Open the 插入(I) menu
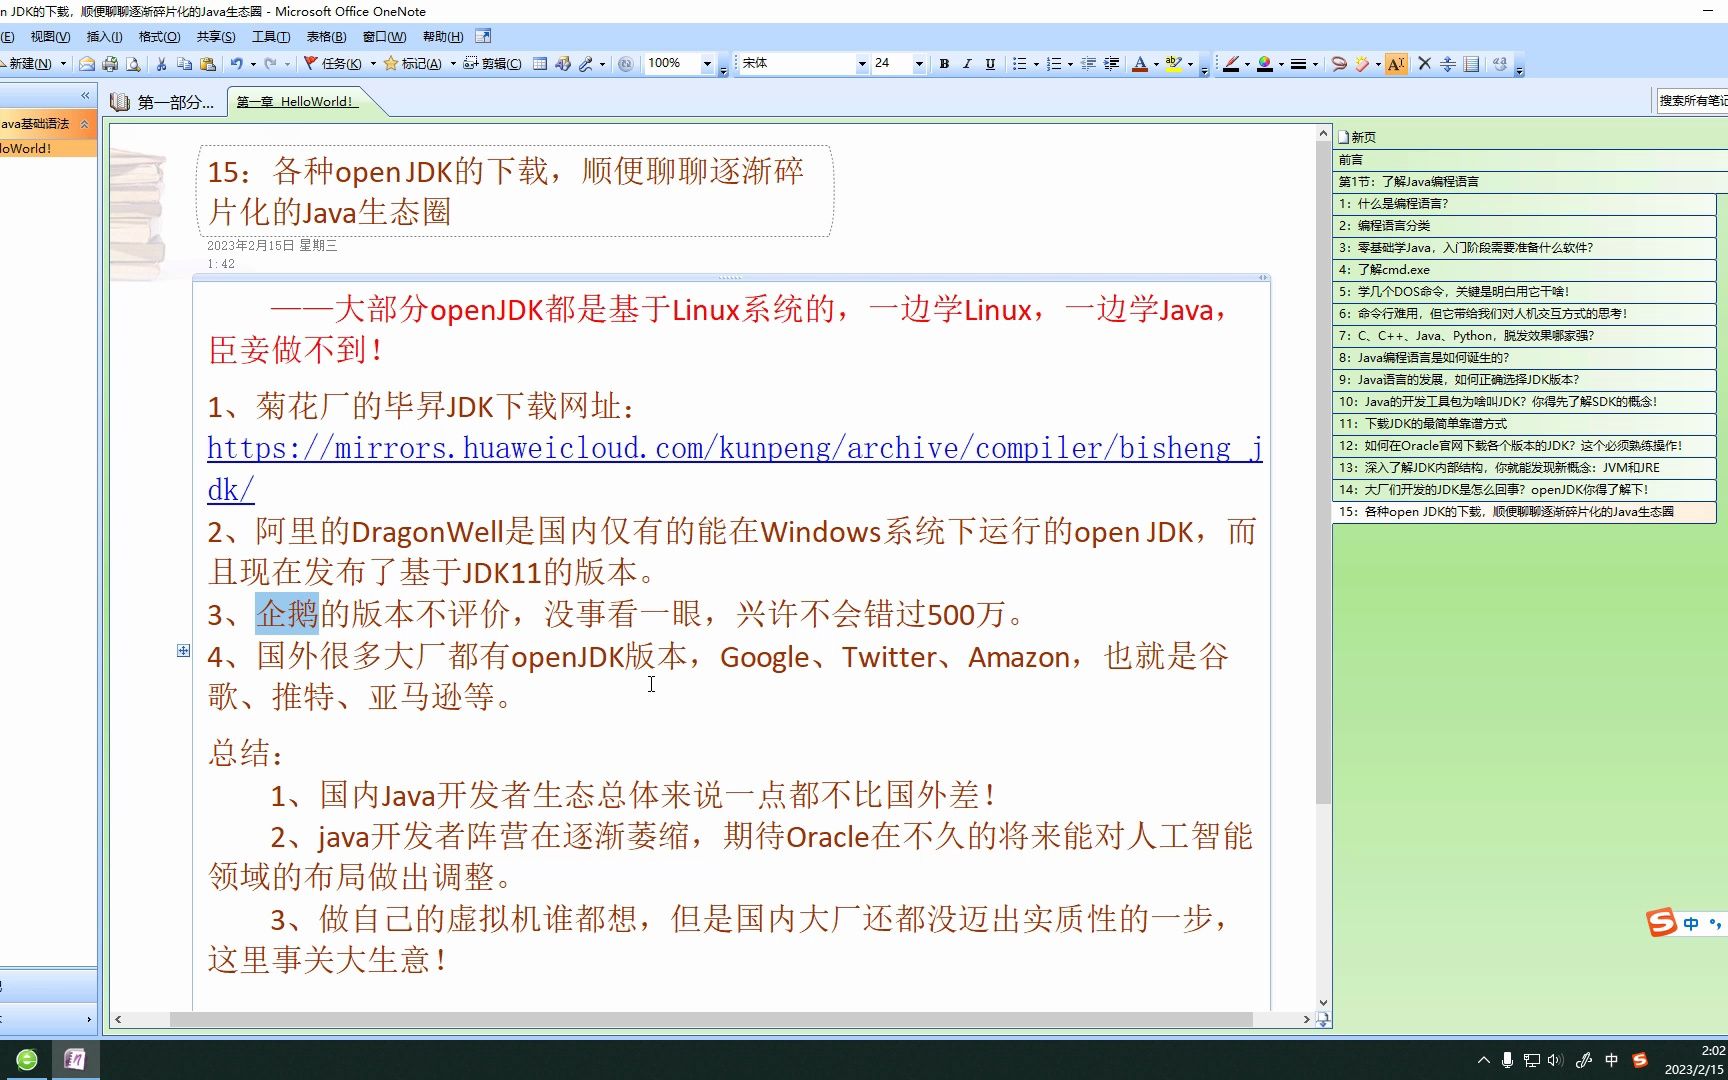This screenshot has height=1080, width=1728. [x=104, y=36]
